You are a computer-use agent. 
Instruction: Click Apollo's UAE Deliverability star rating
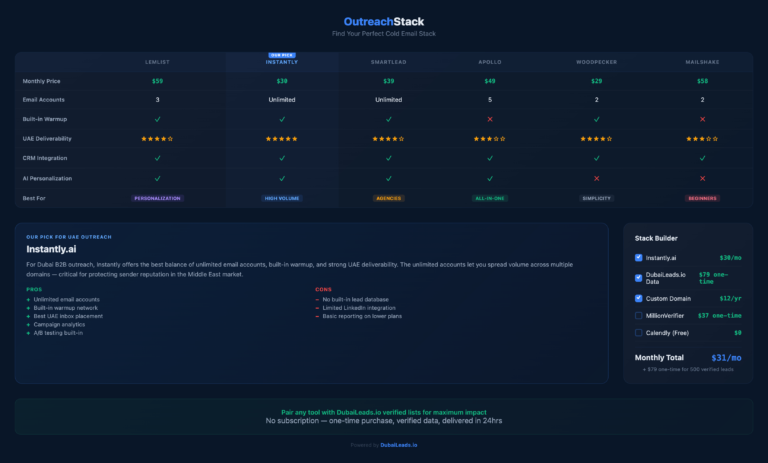tap(489, 139)
